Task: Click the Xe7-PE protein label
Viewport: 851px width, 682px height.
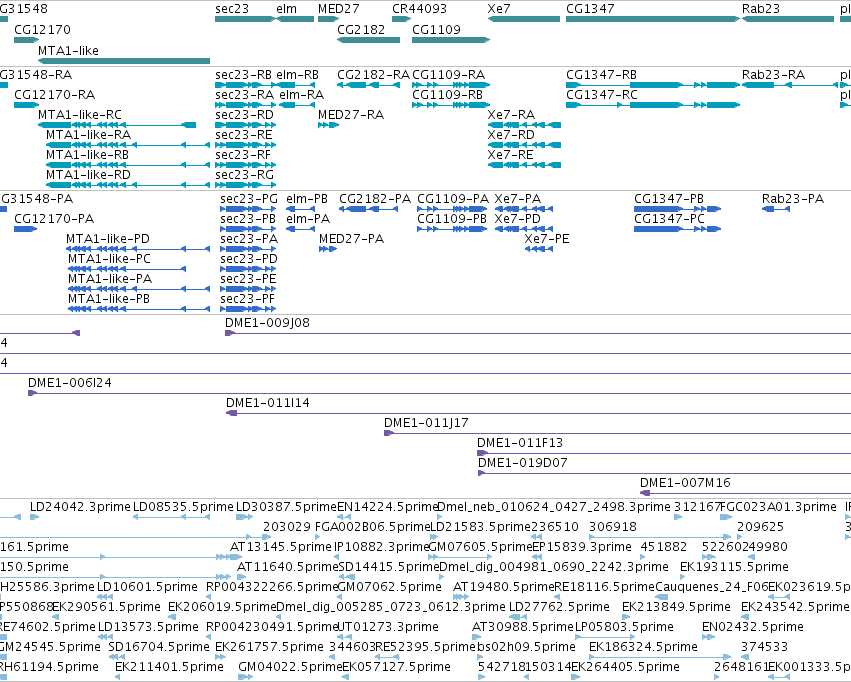Action: [547, 239]
